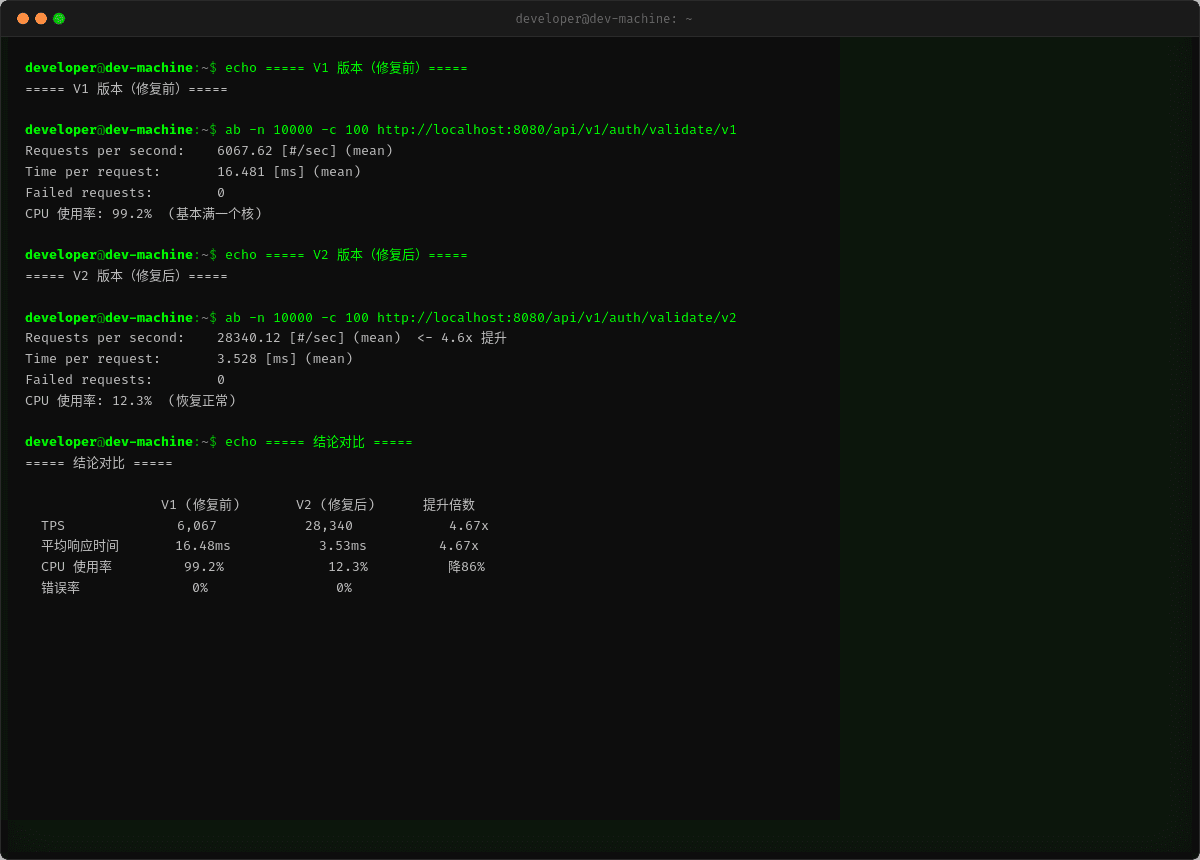The image size is (1200, 860).
Task: Click the ab command URL ending in validate/v2
Action: point(557,318)
